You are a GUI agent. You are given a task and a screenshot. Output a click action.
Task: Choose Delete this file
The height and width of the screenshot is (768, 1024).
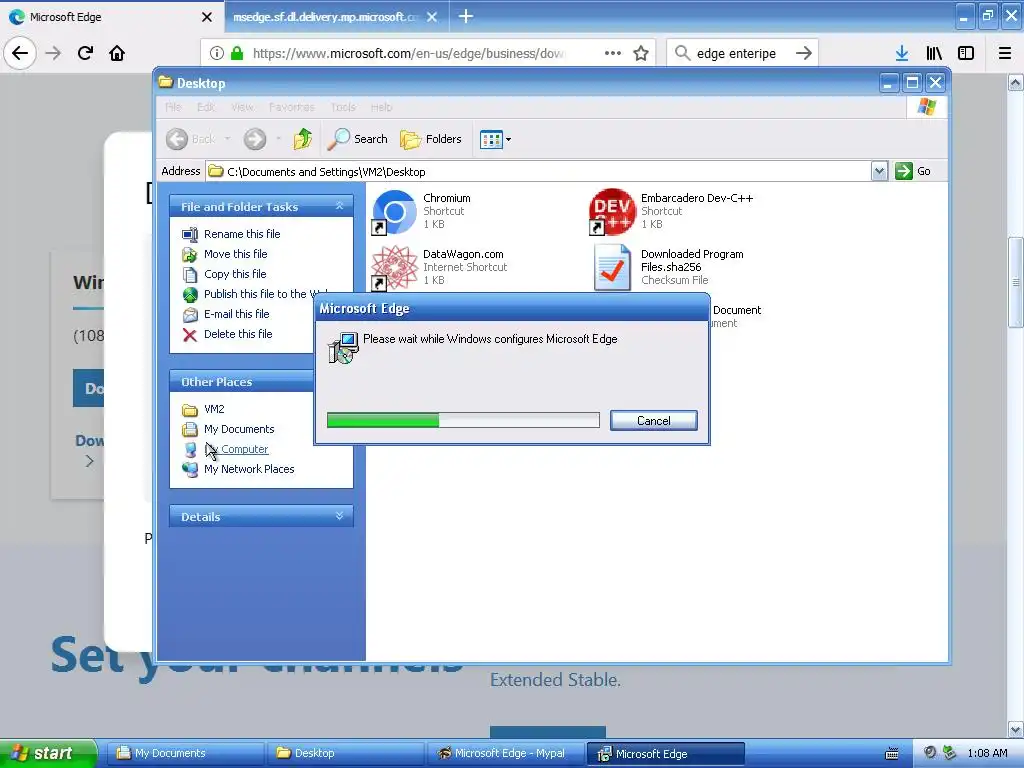[238, 334]
